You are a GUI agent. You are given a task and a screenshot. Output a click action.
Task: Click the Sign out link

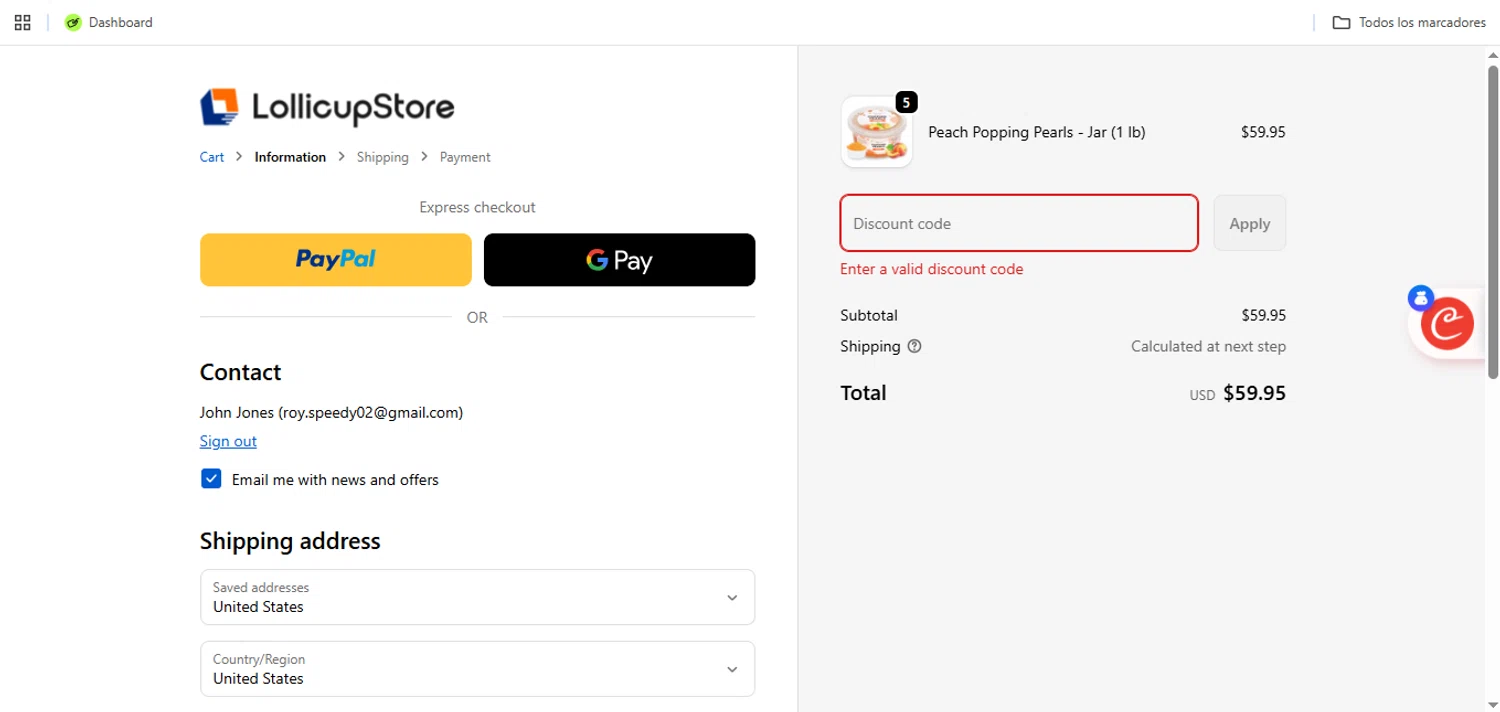click(x=228, y=441)
